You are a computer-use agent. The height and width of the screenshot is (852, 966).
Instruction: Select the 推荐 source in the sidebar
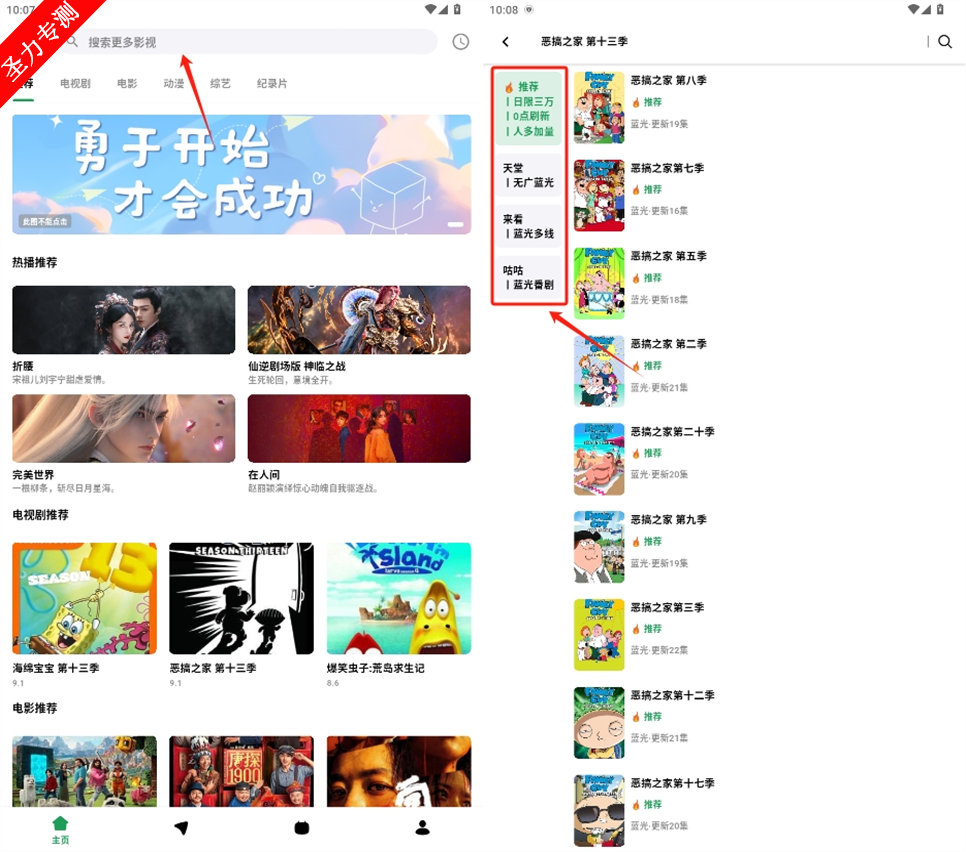point(529,108)
